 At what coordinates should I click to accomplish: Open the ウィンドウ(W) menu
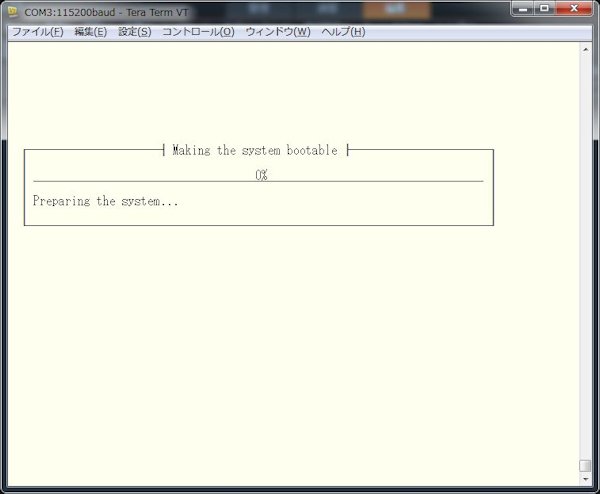pyautogui.click(x=278, y=32)
